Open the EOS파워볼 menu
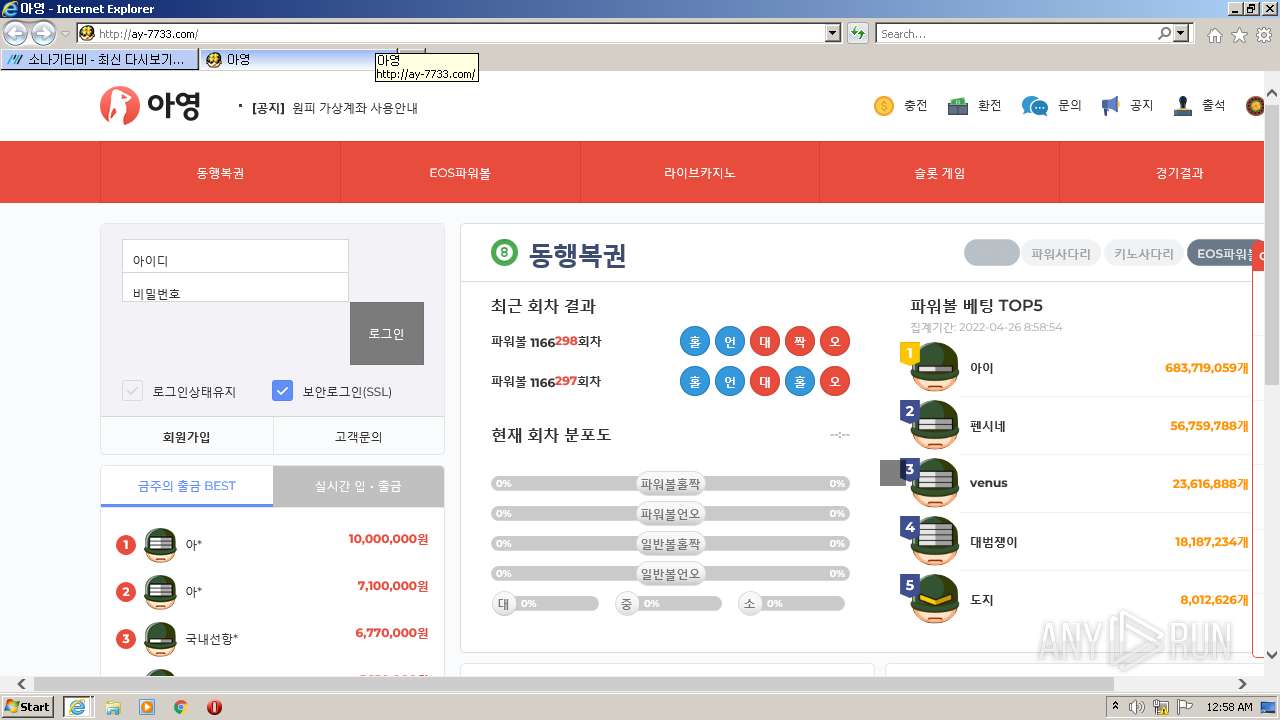This screenshot has width=1280, height=720. click(x=460, y=172)
